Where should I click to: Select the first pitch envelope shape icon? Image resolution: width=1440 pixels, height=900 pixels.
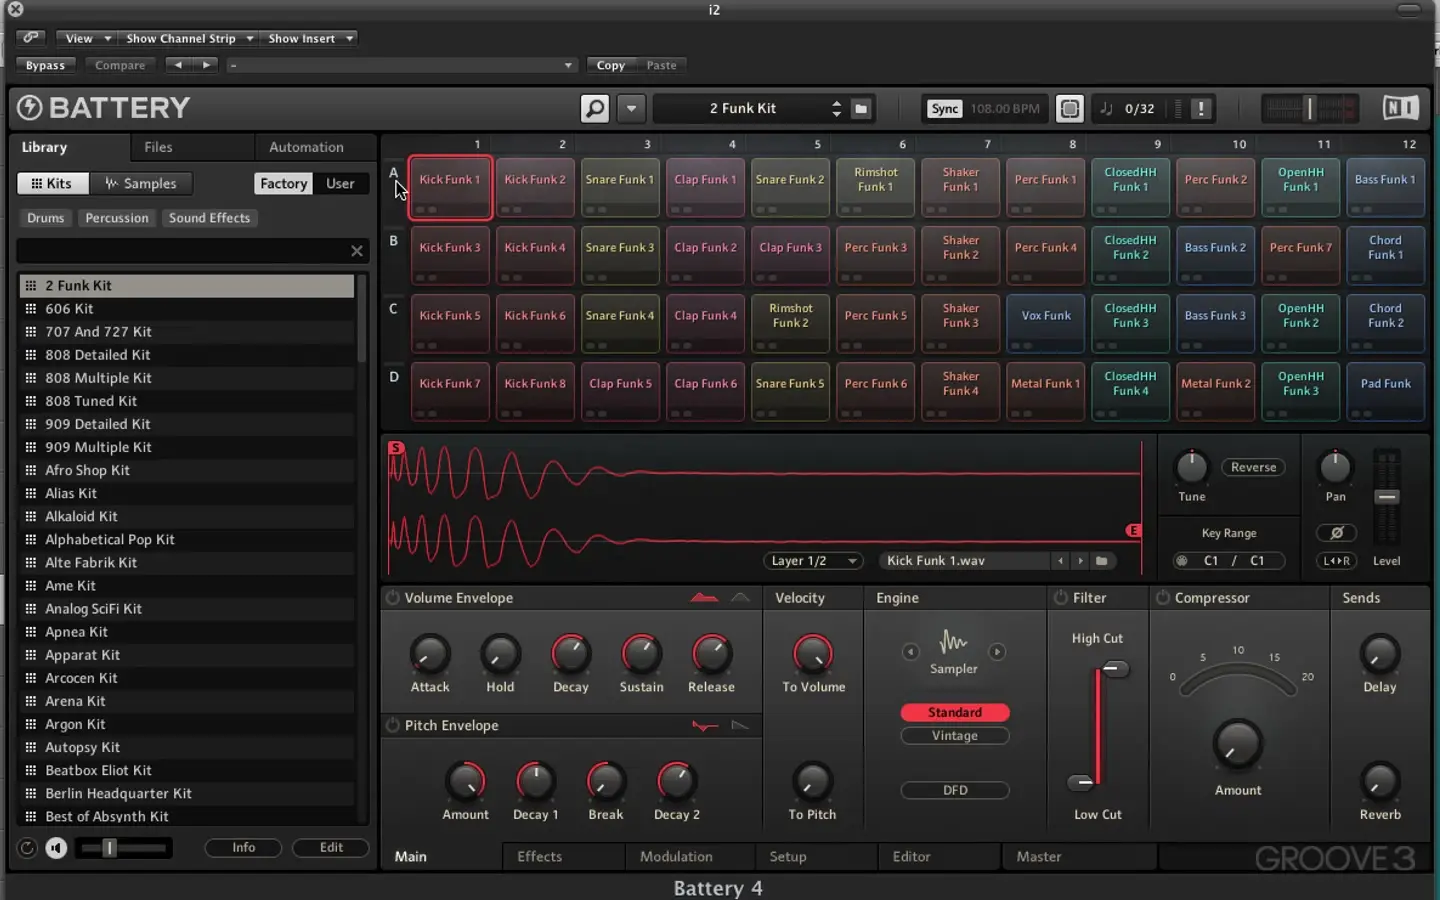[x=705, y=726]
